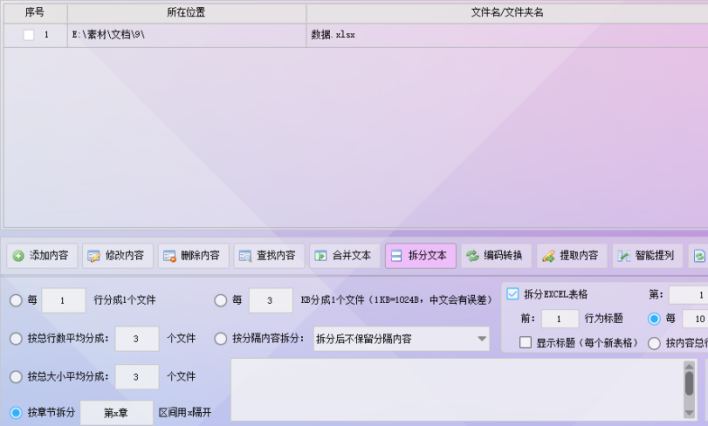Image resolution: width=708 pixels, height=426 pixels.
Task: Select the 每…KB分成1个文件 radio button
Action: coord(220,300)
